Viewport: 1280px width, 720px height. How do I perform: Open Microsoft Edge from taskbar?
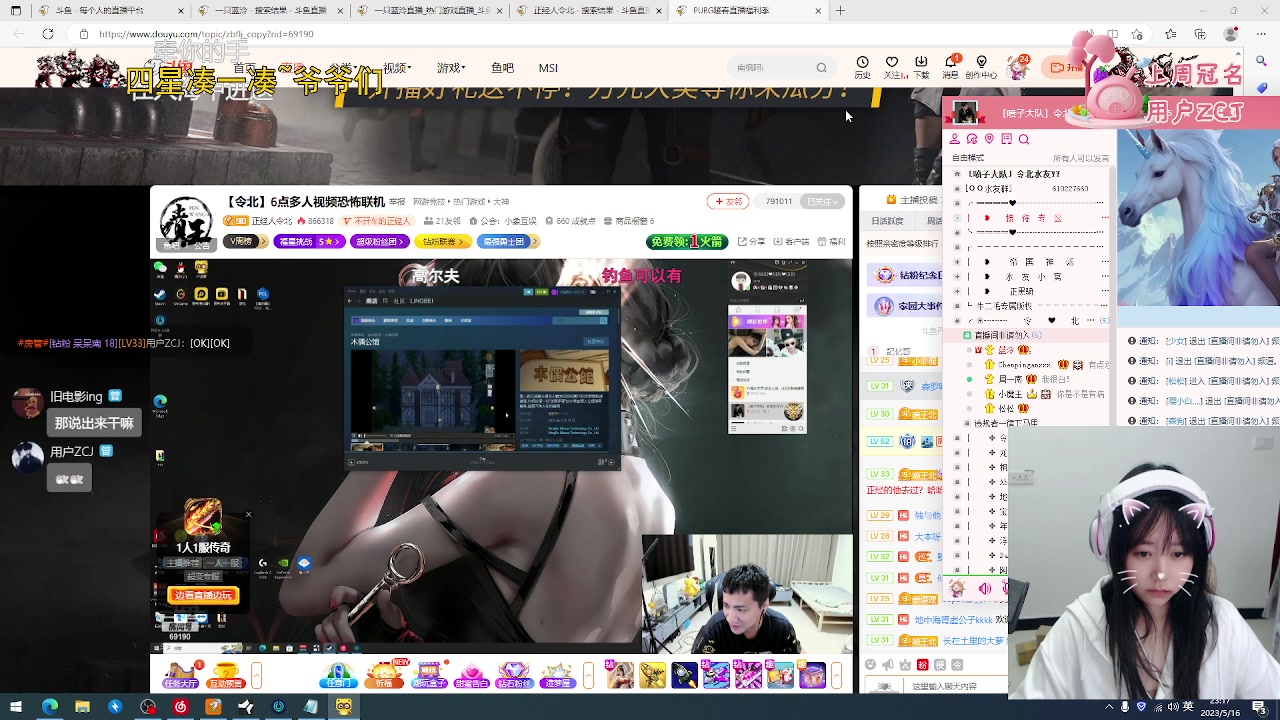pos(49,707)
